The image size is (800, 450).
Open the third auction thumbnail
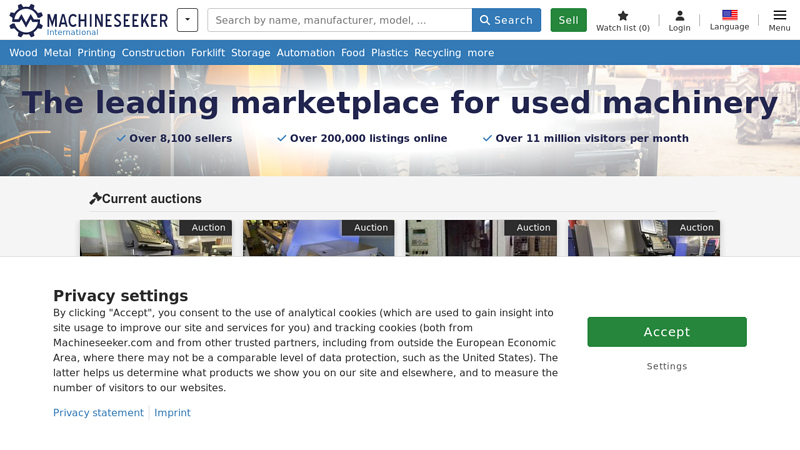point(481,238)
